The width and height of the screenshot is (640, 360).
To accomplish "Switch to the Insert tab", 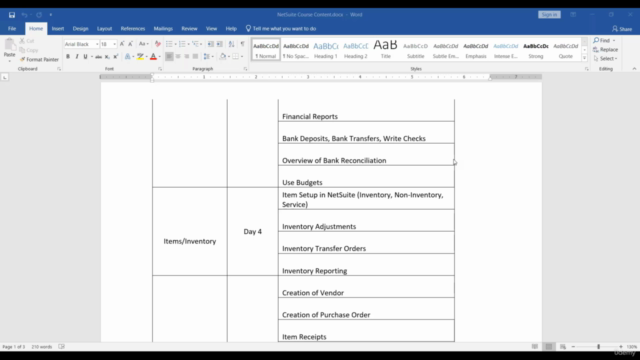I will coord(58,29).
